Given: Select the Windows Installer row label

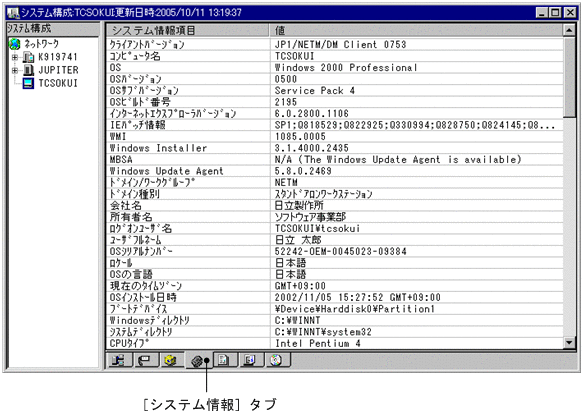Looking at the screenshot, I should [x=158, y=148].
